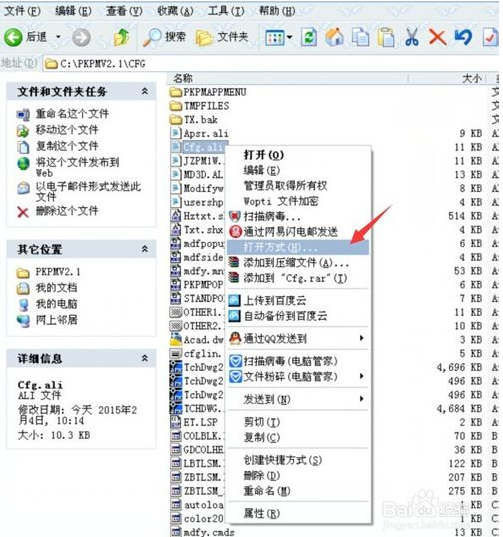The image size is (503, 537).
Task: Choose 创建快捷方式(S) in context menu
Action: 298,460
